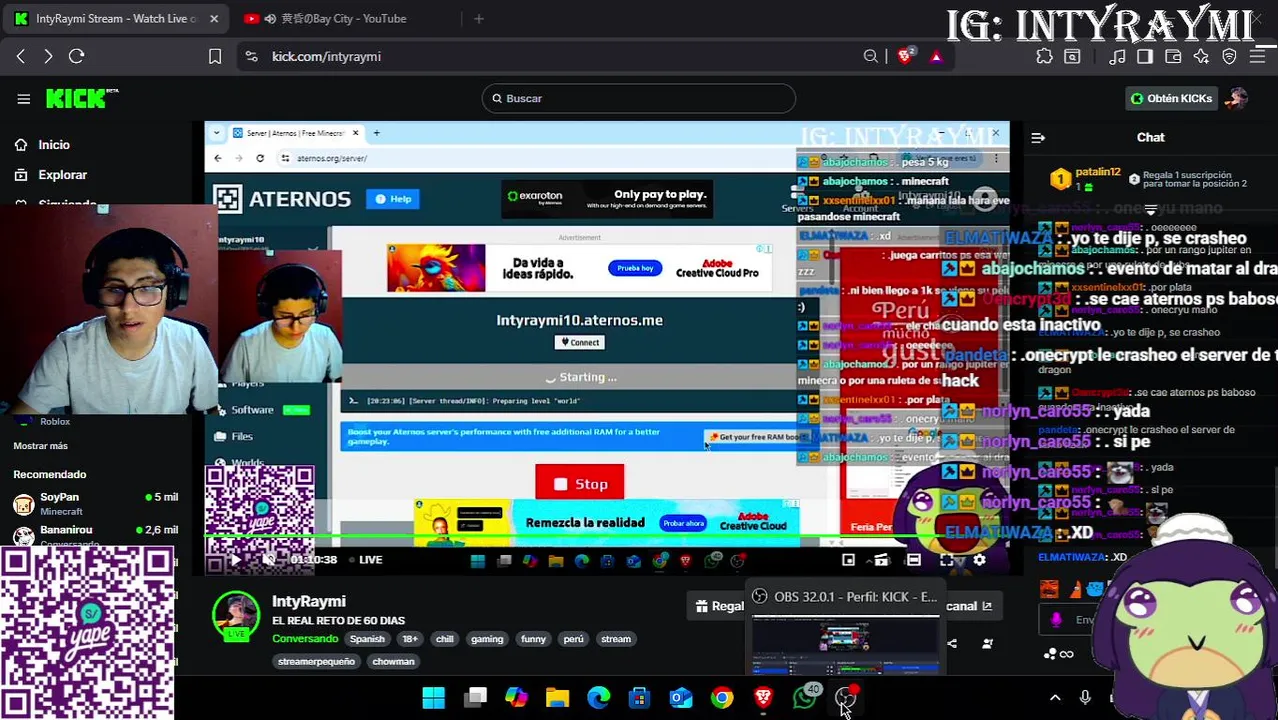The image size is (1278, 720).
Task: Open File Explorer from the taskbar
Action: [557, 698]
